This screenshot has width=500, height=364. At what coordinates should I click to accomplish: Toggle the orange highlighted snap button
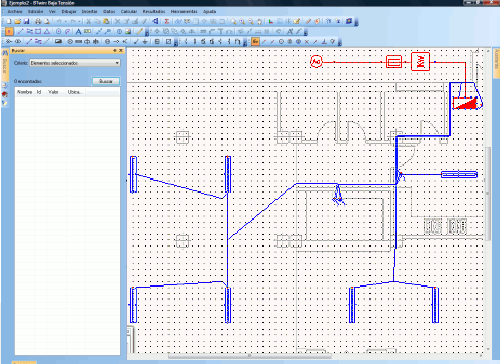[255, 42]
